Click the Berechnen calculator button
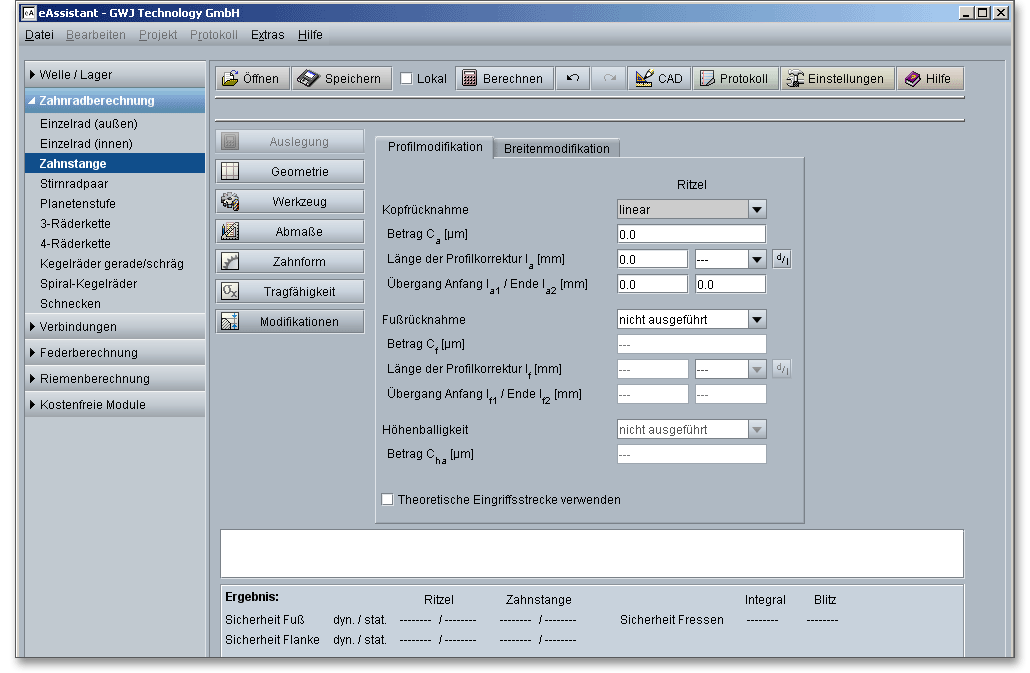1030x673 pixels. tap(504, 79)
